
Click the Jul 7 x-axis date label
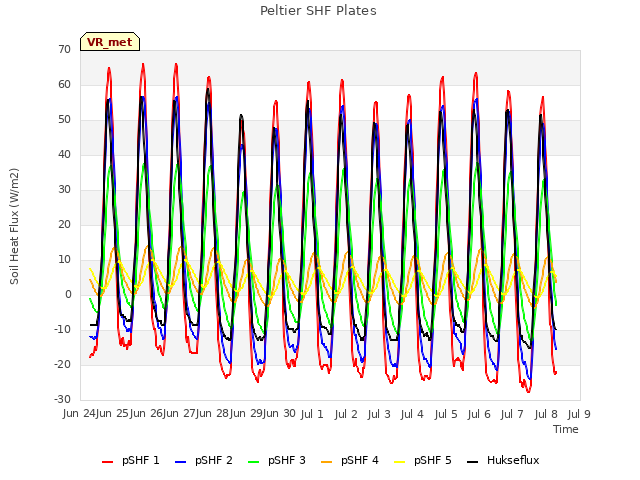[512, 414]
